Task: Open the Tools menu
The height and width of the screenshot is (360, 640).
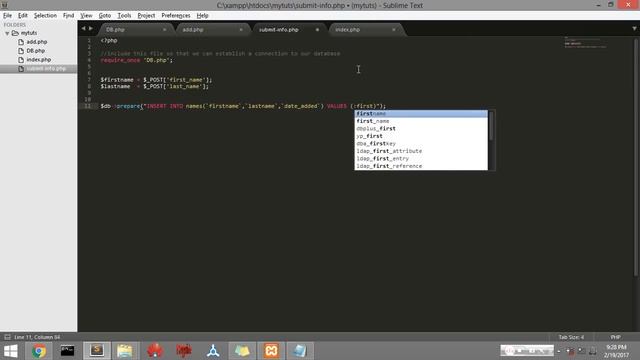Action: (x=124, y=16)
